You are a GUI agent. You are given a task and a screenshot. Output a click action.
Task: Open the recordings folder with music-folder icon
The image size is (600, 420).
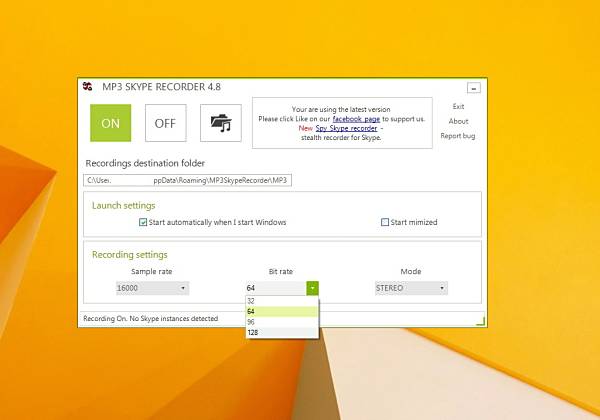pyautogui.click(x=221, y=123)
